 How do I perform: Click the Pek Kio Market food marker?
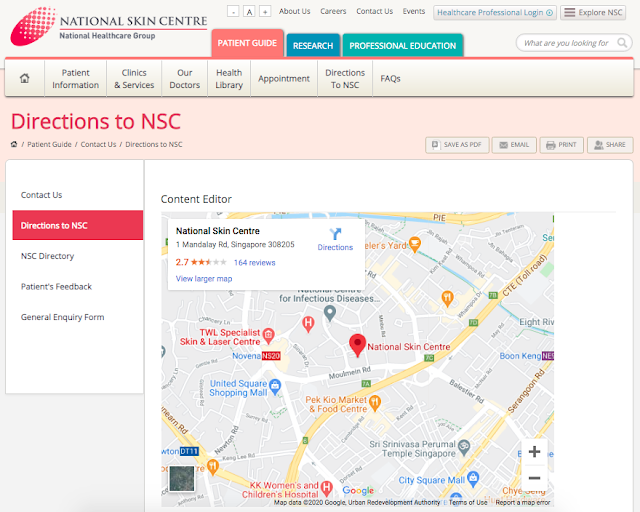[375, 403]
